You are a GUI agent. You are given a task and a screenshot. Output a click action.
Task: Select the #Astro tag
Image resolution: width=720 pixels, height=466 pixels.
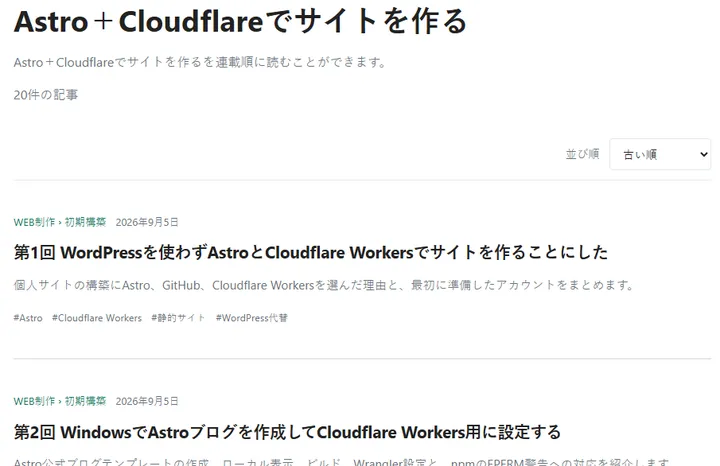(28, 318)
